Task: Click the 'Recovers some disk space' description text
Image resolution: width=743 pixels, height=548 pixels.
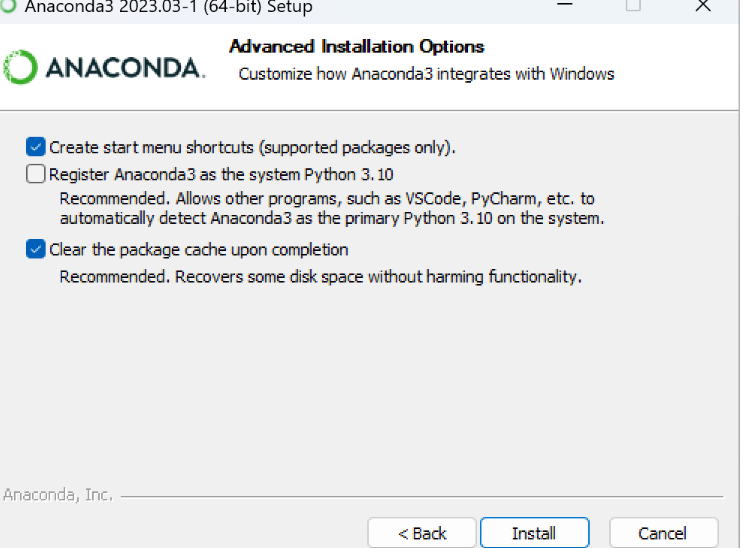Action: click(x=320, y=276)
